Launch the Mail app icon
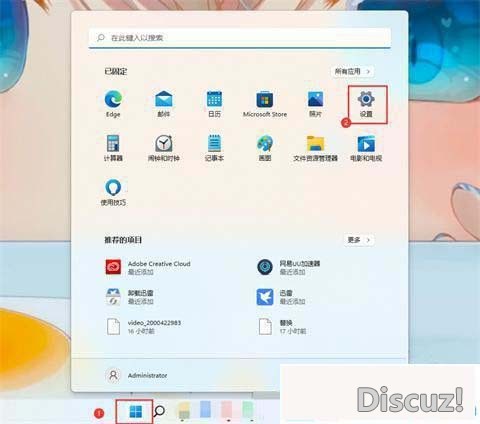480x424 pixels. click(x=164, y=104)
